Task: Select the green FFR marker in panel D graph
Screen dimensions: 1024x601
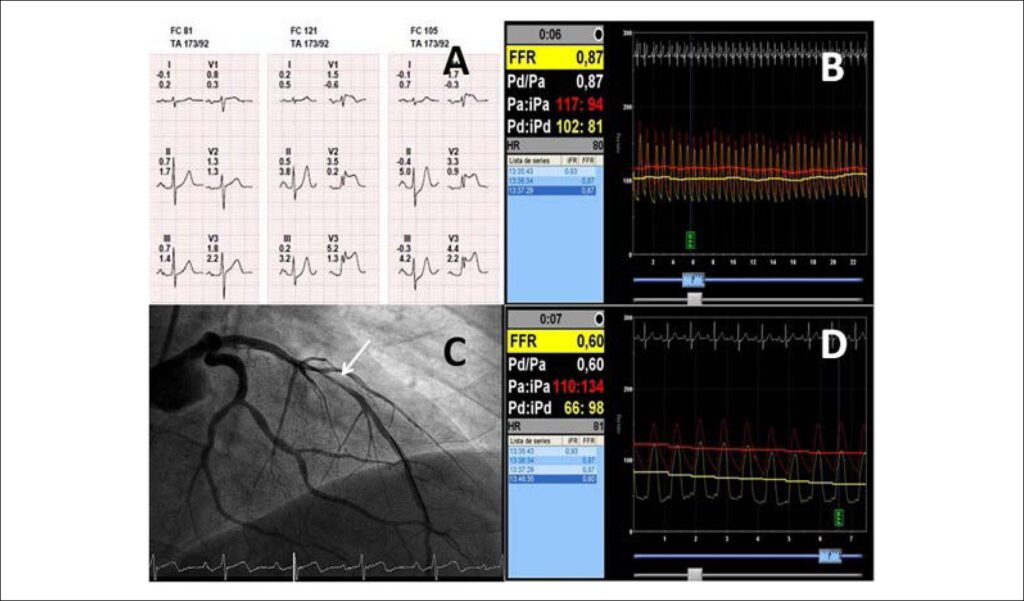Action: [839, 518]
